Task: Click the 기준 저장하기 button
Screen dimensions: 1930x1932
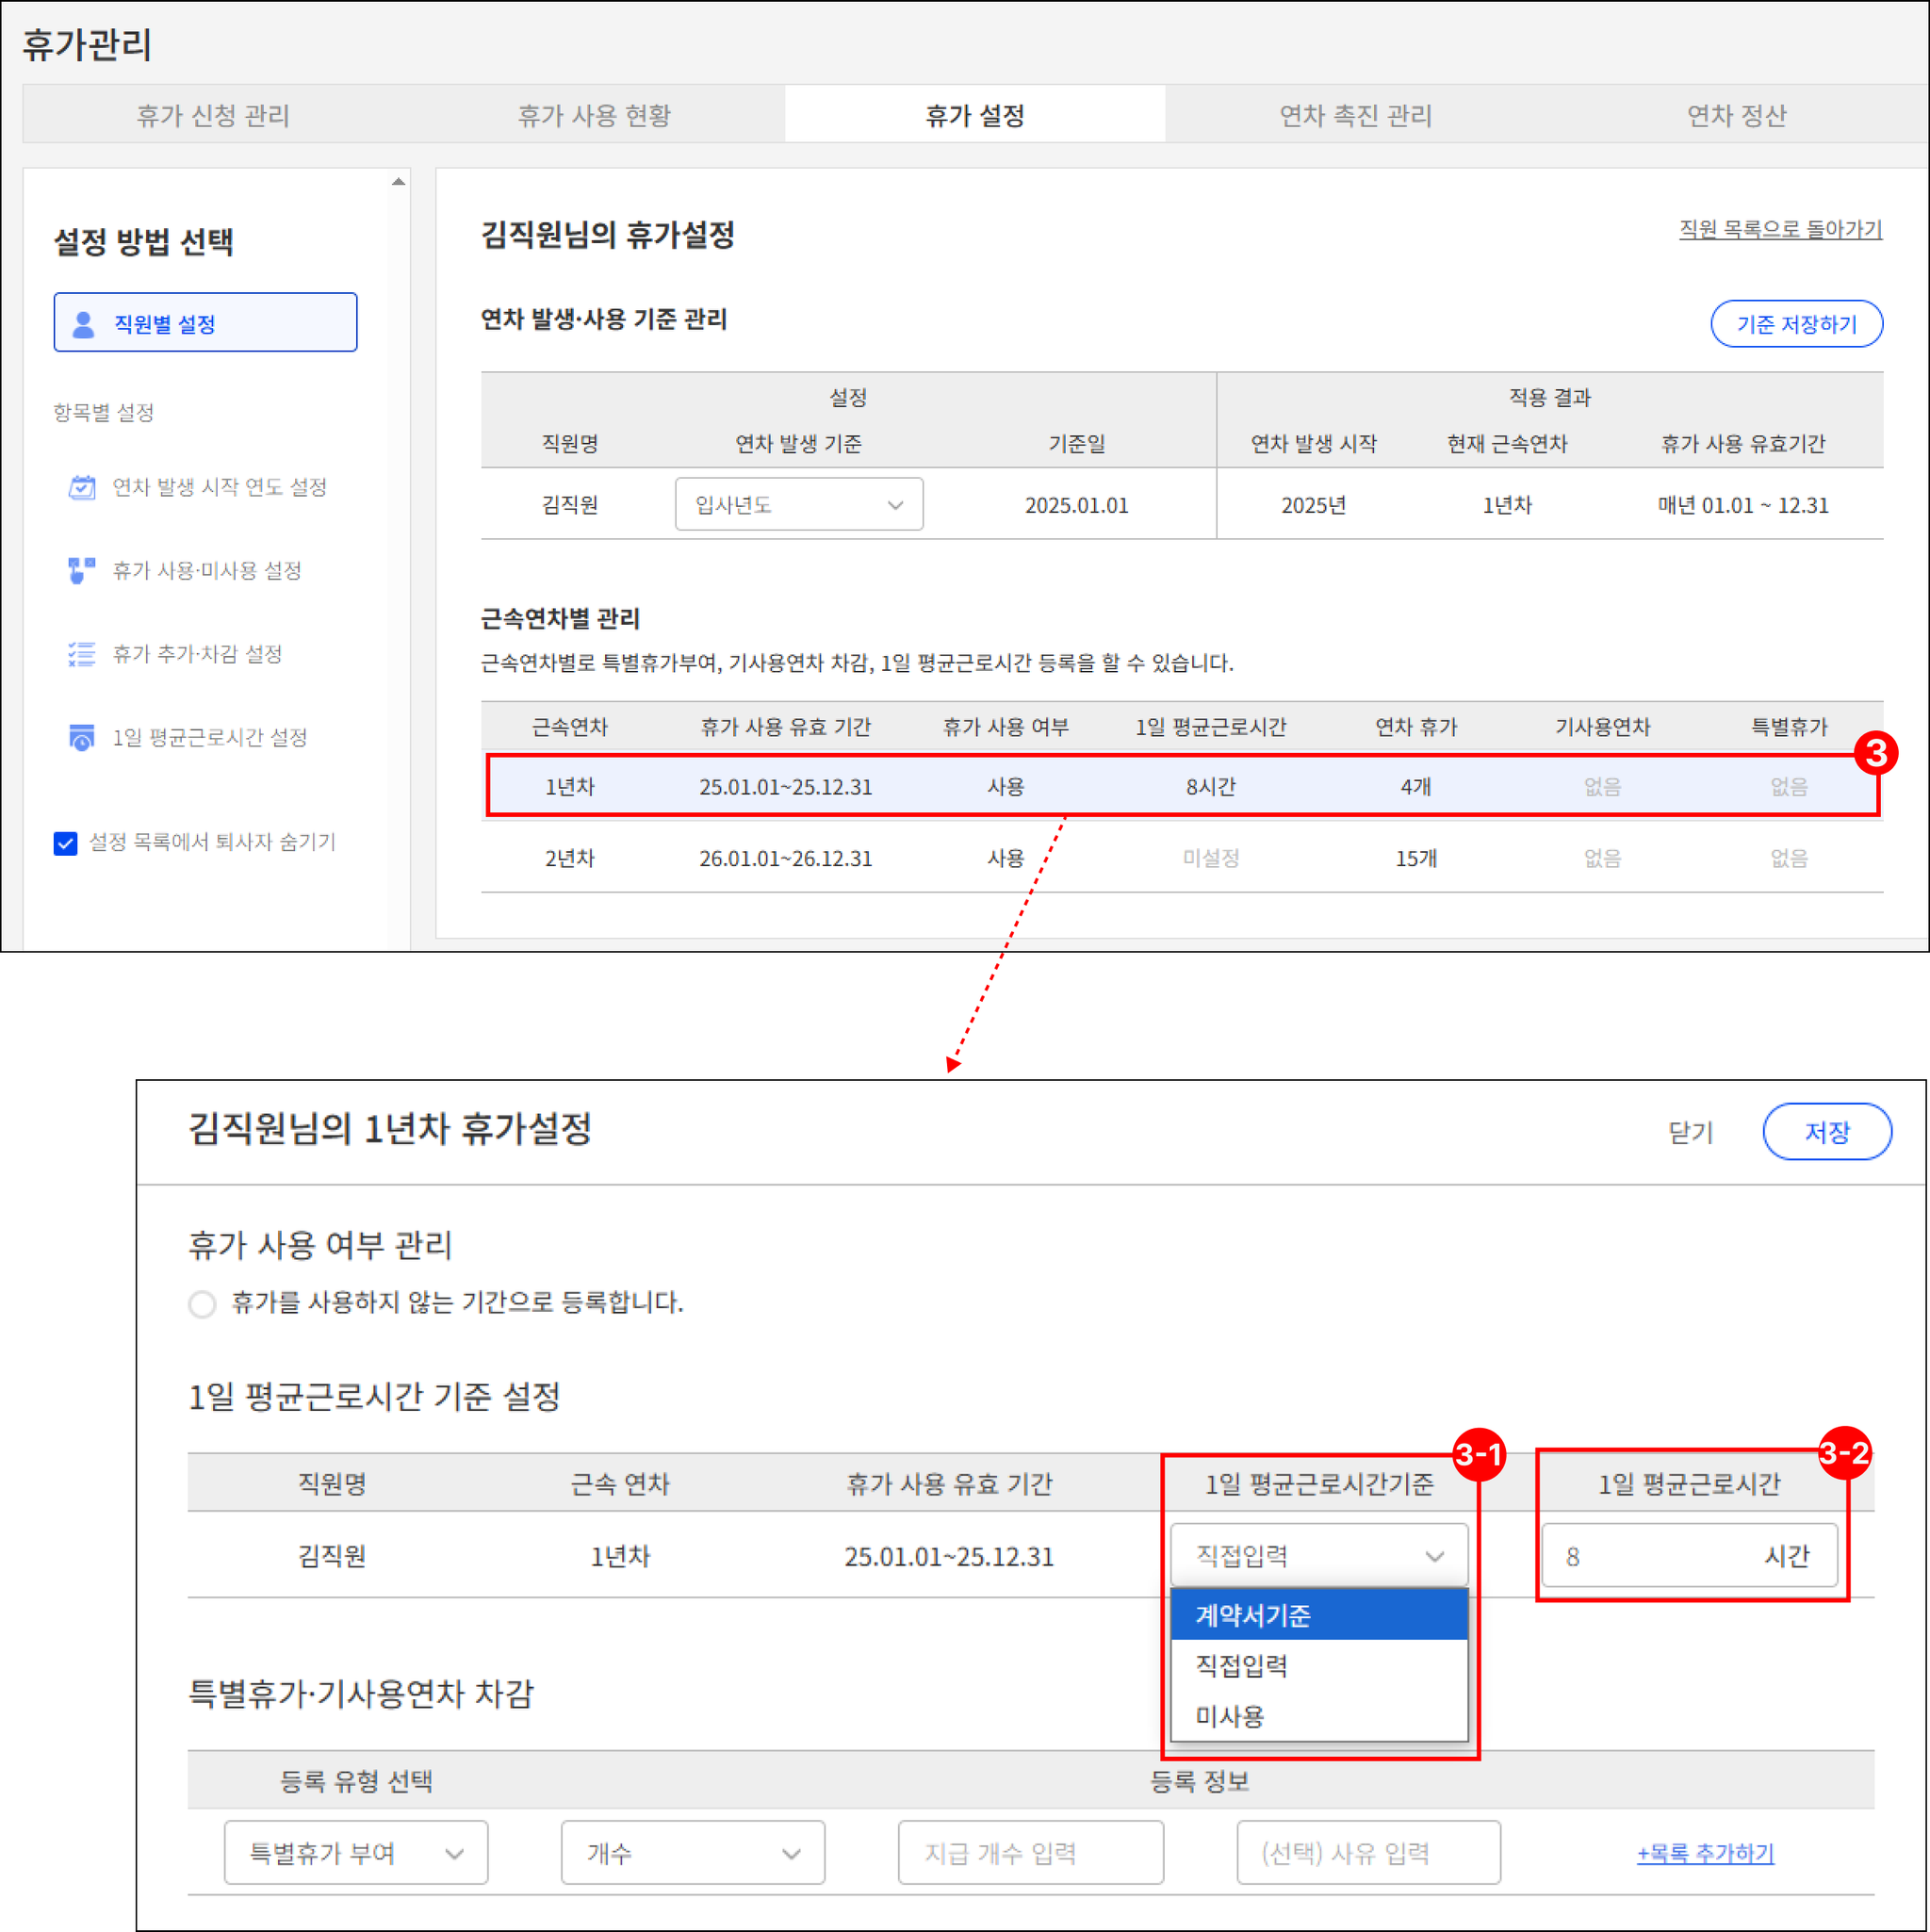Action: [1796, 324]
